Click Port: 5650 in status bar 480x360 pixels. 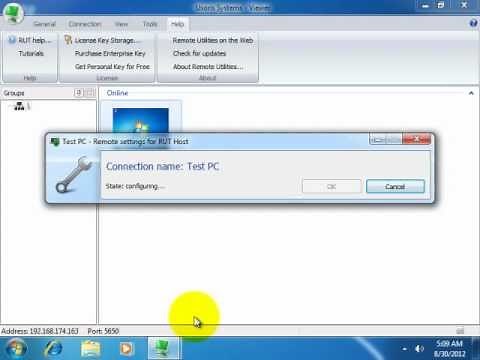(x=103, y=331)
